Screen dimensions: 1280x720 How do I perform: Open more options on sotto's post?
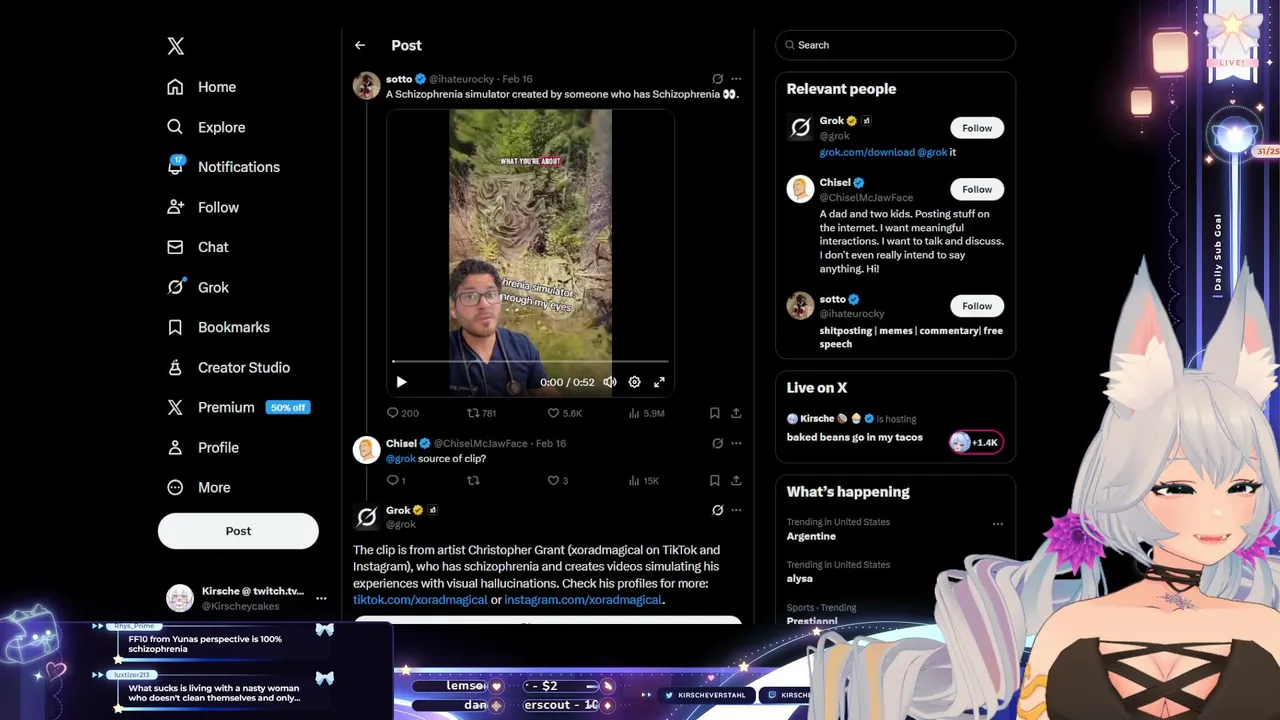[x=736, y=79]
